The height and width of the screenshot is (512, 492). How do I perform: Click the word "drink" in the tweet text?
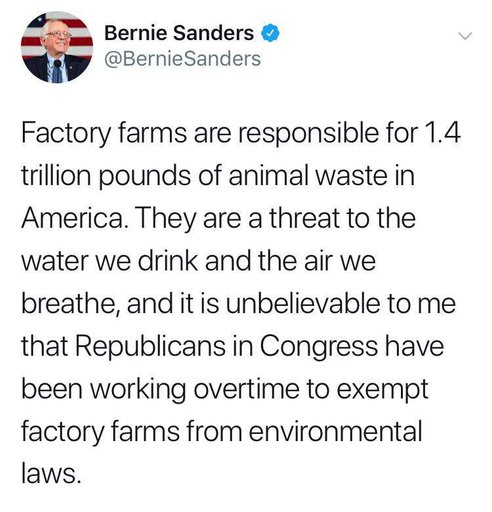[x=168, y=260]
